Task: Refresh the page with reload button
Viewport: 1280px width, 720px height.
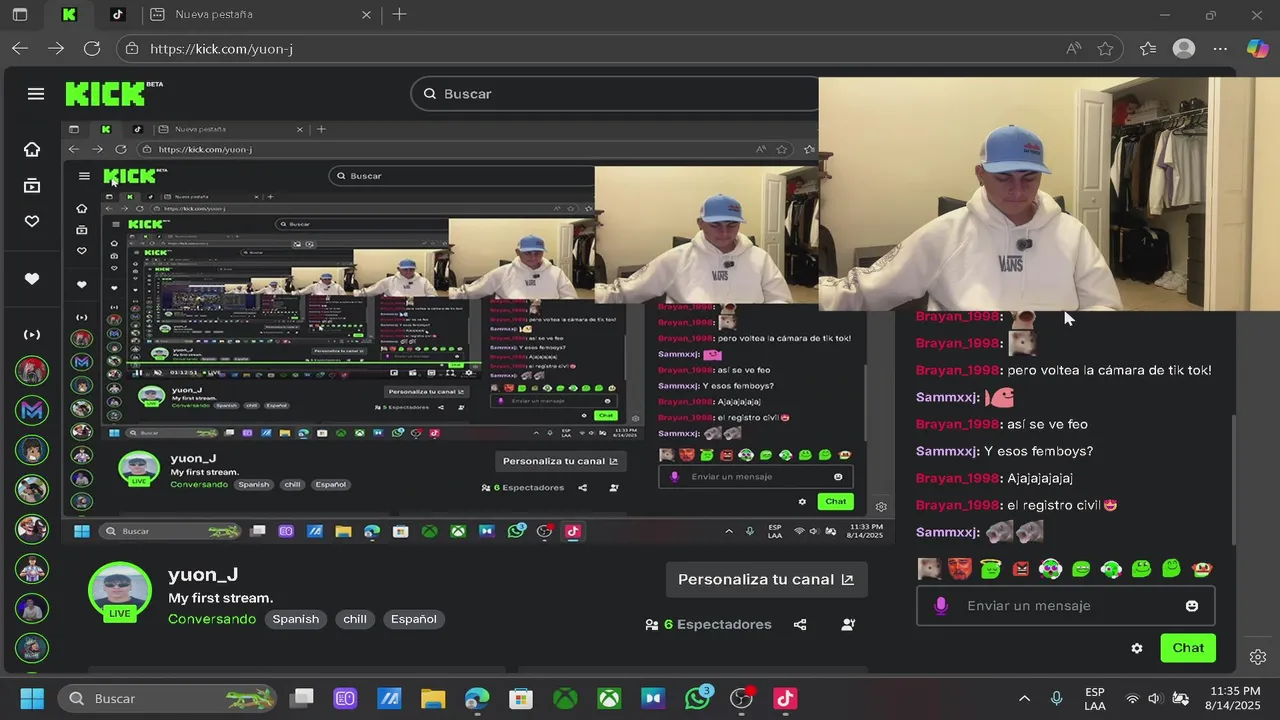Action: pyautogui.click(x=92, y=48)
